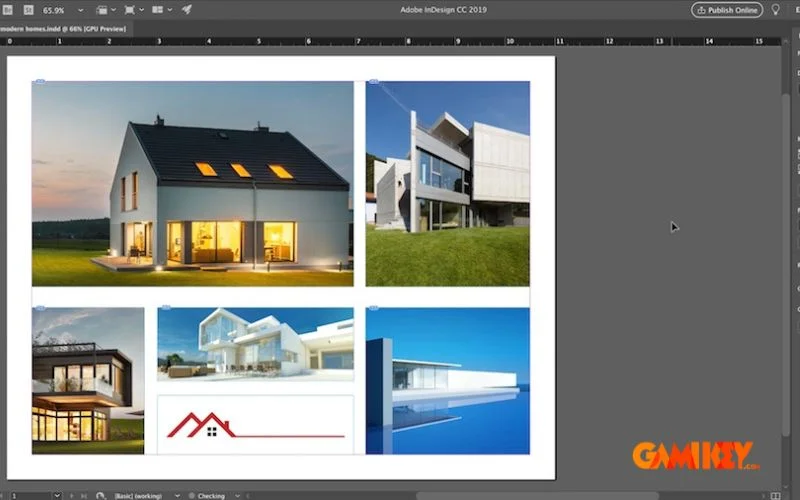Select the blue pool house image

click(x=447, y=381)
